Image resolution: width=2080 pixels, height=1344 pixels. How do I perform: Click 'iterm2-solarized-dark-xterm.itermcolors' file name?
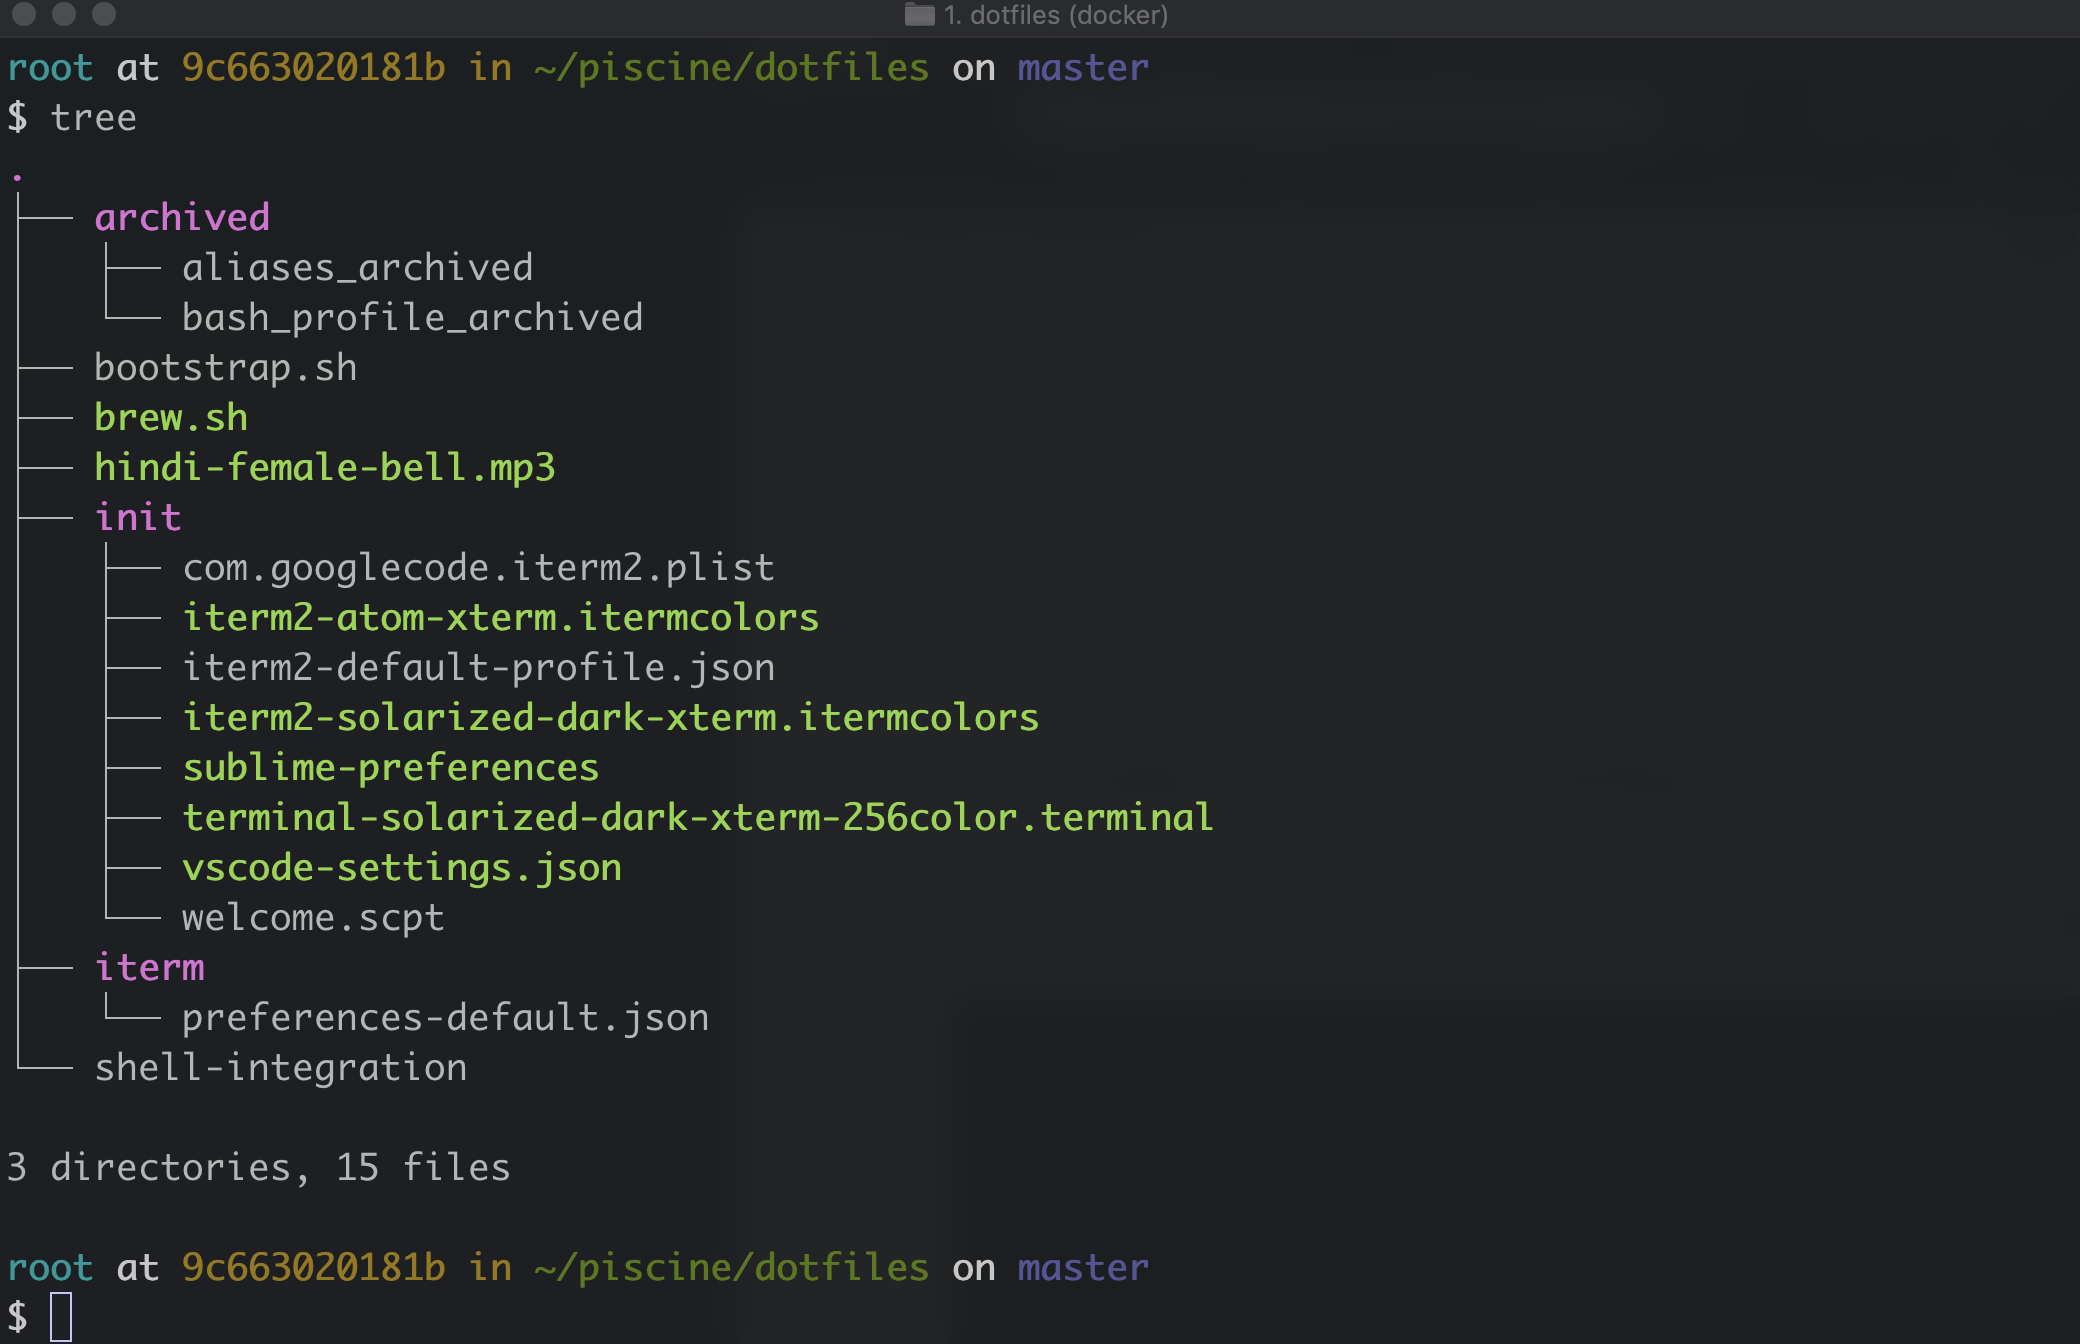click(611, 718)
